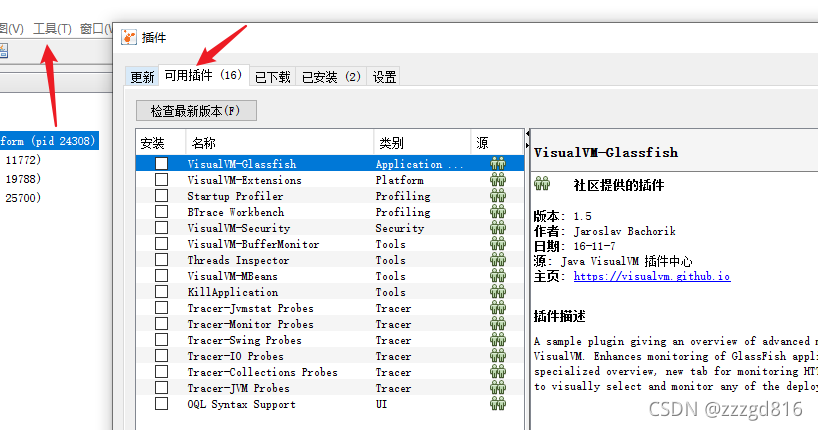Select the Tracer-Collections Probes plugin name

click(x=262, y=372)
